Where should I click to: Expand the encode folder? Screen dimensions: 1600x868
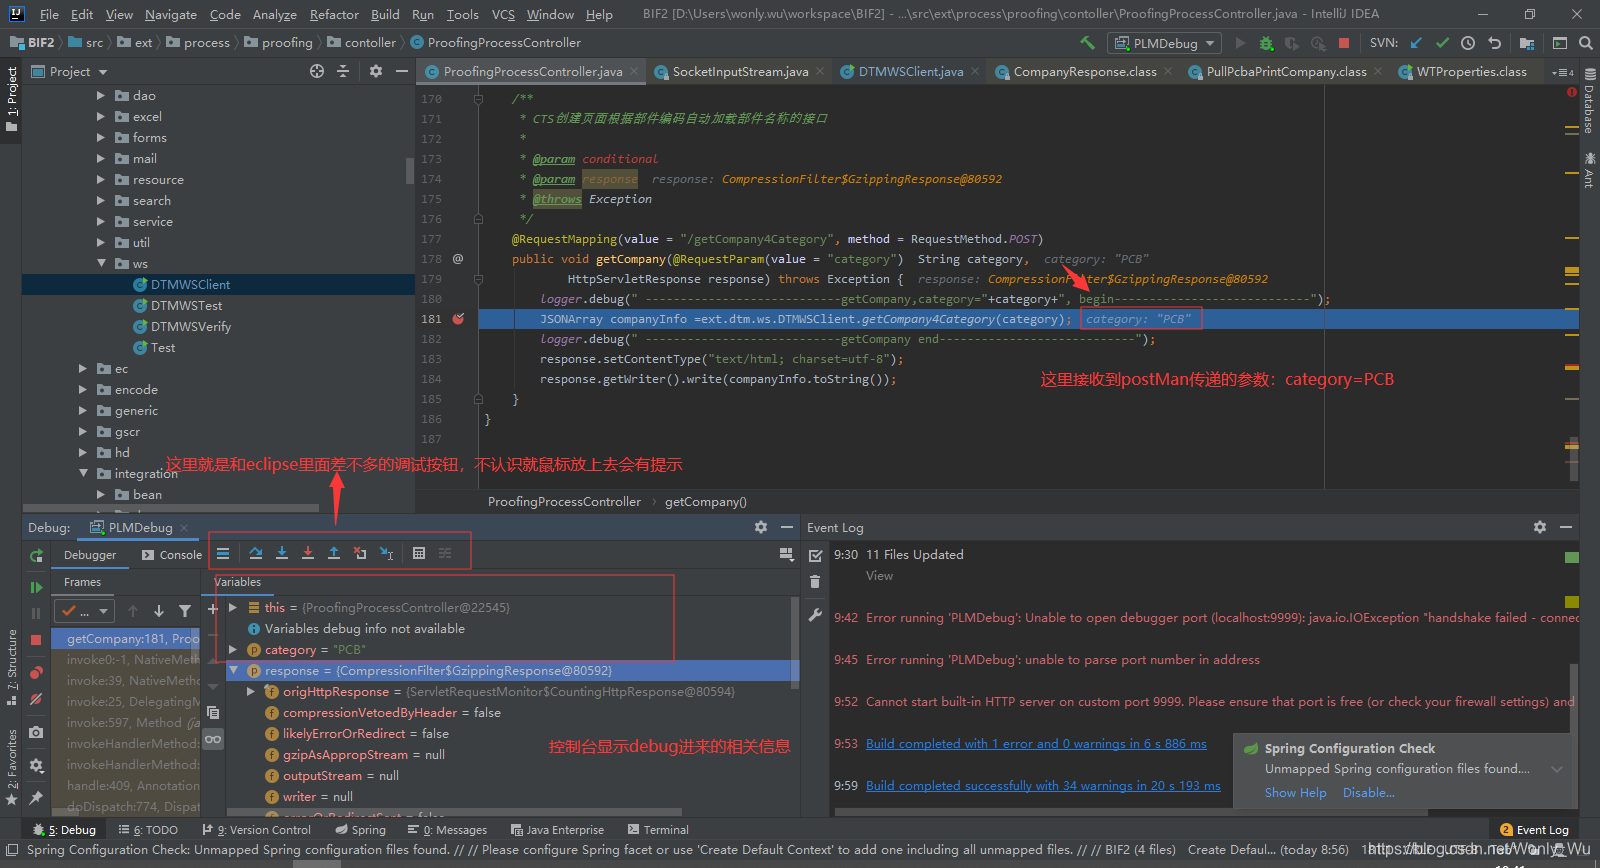coord(83,390)
